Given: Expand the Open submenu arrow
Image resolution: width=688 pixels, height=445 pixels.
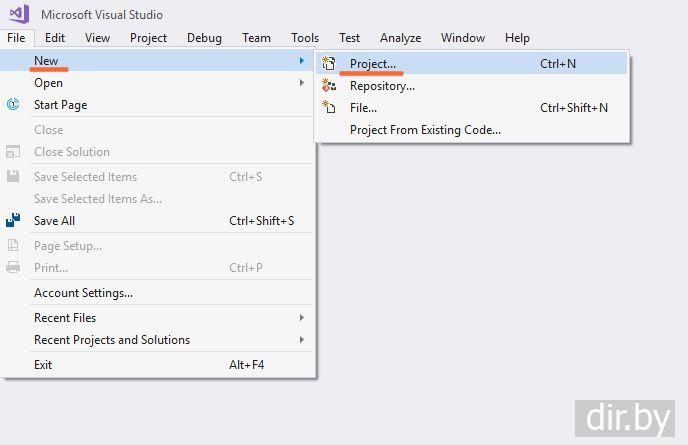Looking at the screenshot, I should point(302,83).
